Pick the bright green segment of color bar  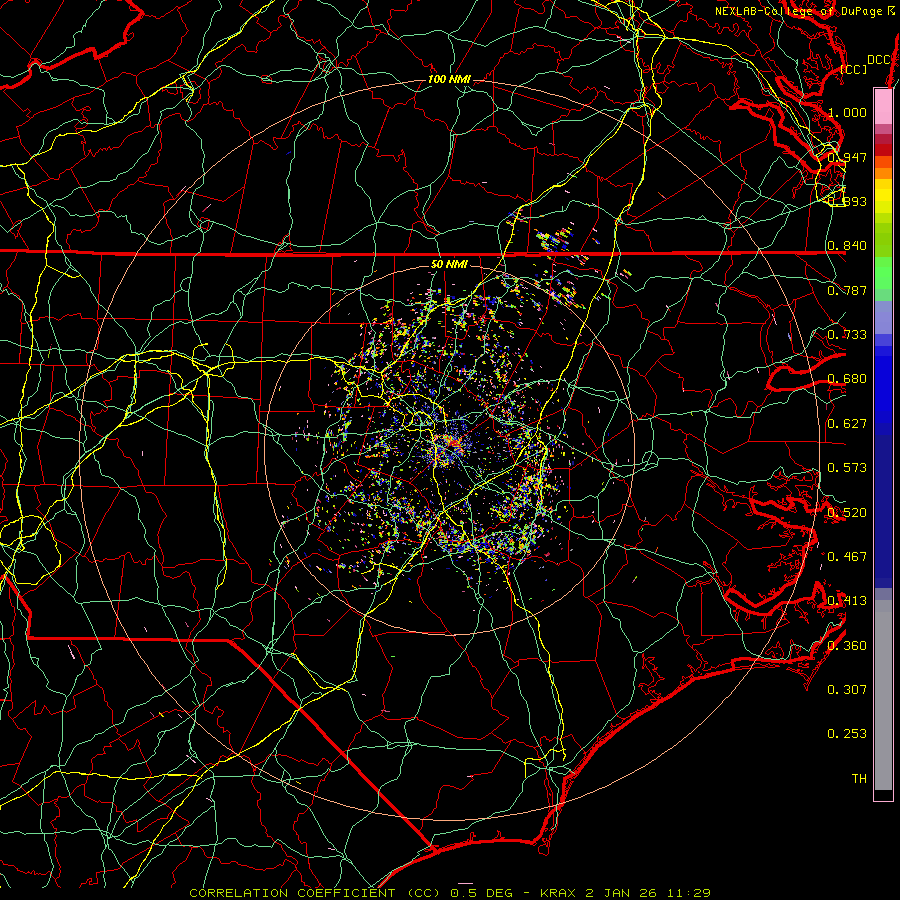point(883,273)
